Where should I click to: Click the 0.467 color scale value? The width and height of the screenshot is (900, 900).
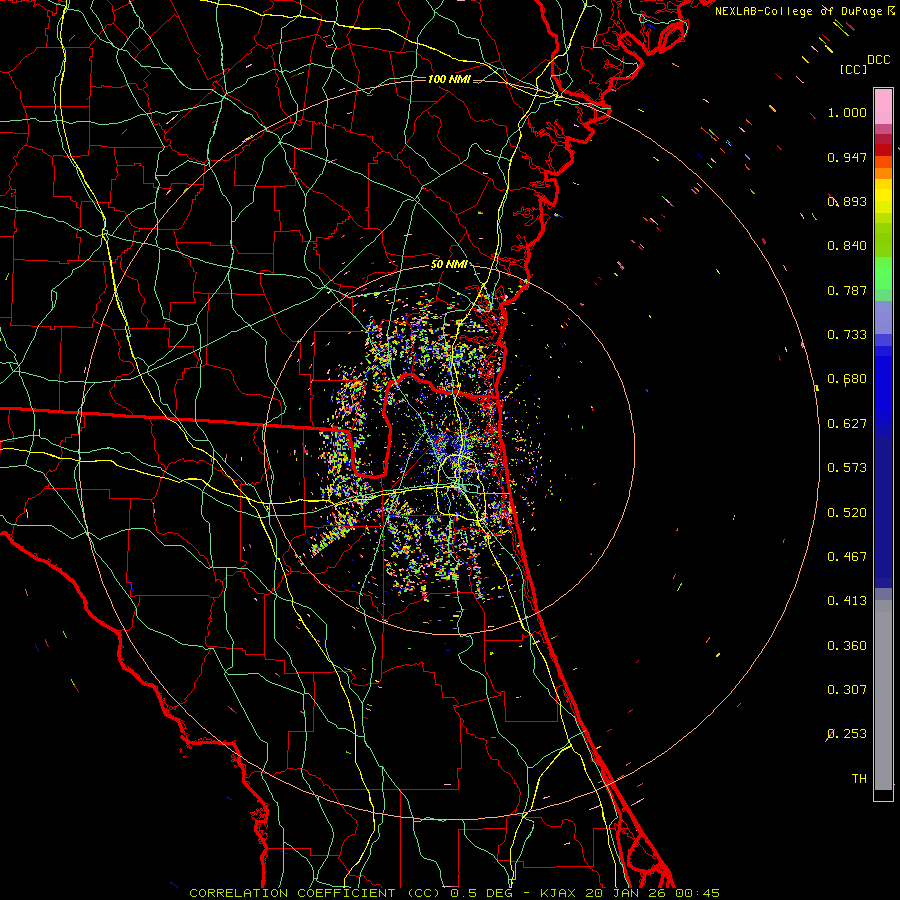coord(847,557)
